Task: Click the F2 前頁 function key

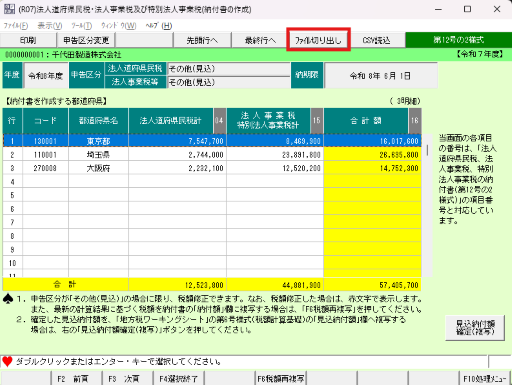Action: 77,379
